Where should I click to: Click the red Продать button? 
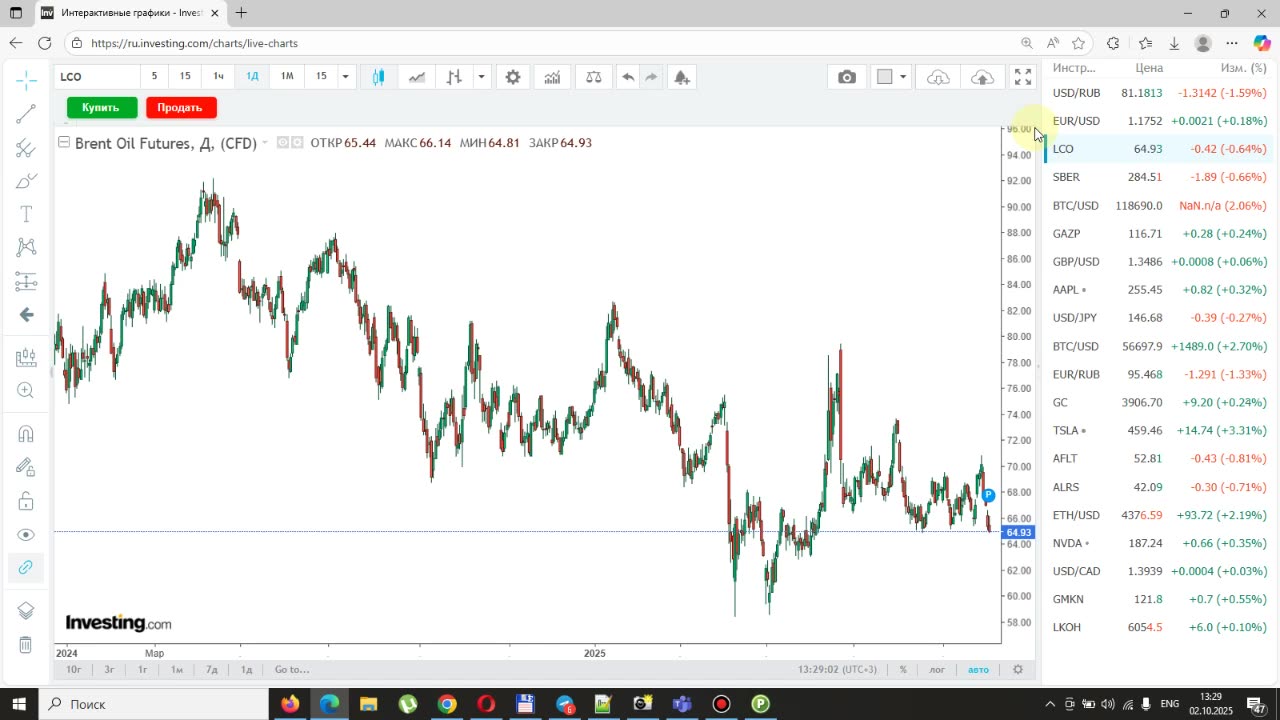click(x=180, y=107)
